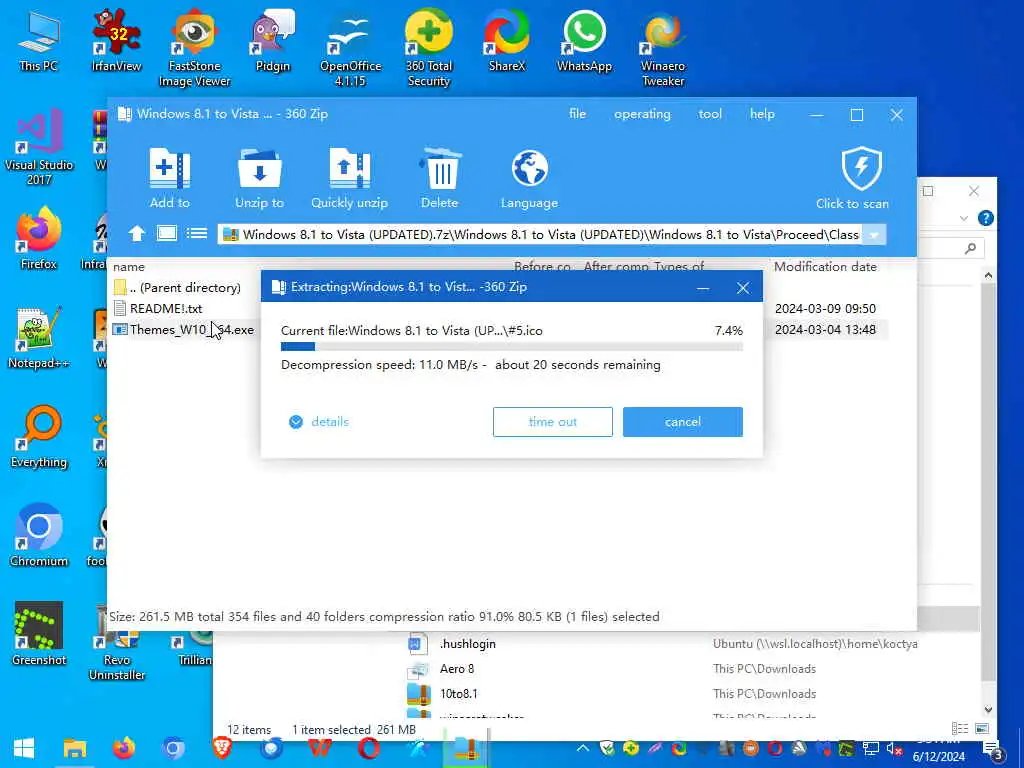The image size is (1024, 768).
Task: Open the tool menu
Action: coord(710,114)
